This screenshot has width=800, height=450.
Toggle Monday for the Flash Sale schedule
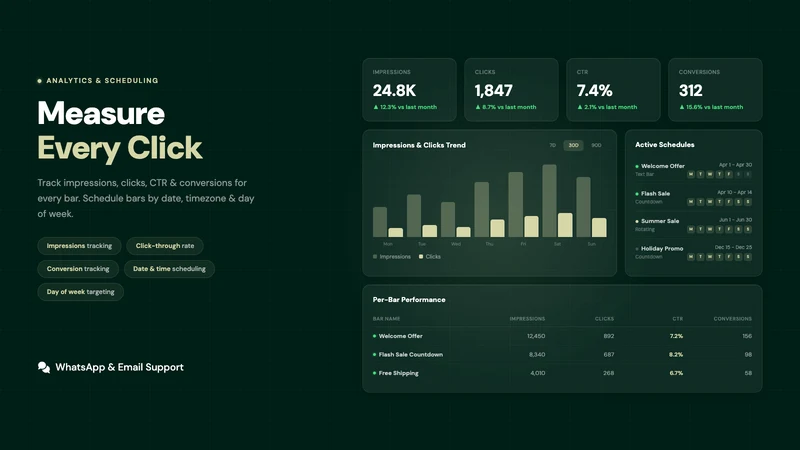click(x=691, y=202)
